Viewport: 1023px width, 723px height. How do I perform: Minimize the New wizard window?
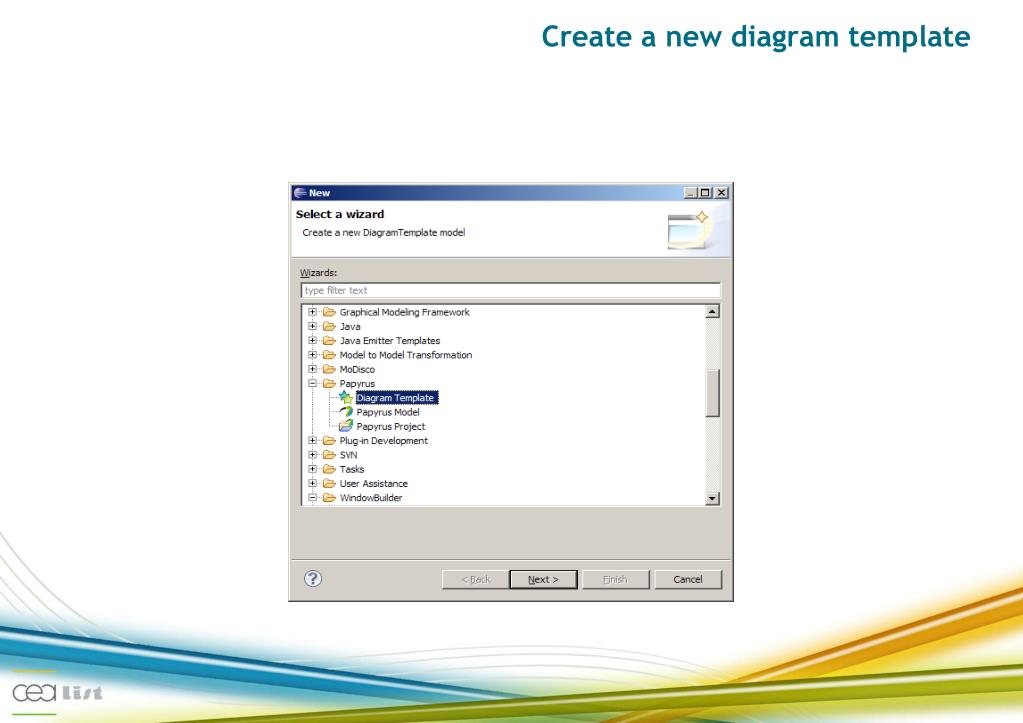tap(691, 192)
